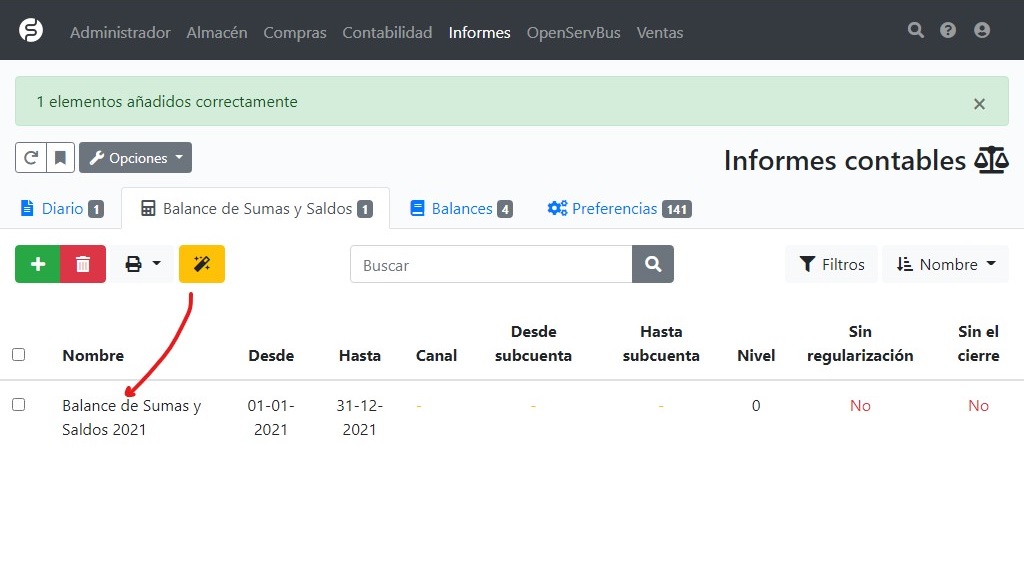Dismiss the green success notification
The width and height of the screenshot is (1024, 582).
click(x=979, y=103)
